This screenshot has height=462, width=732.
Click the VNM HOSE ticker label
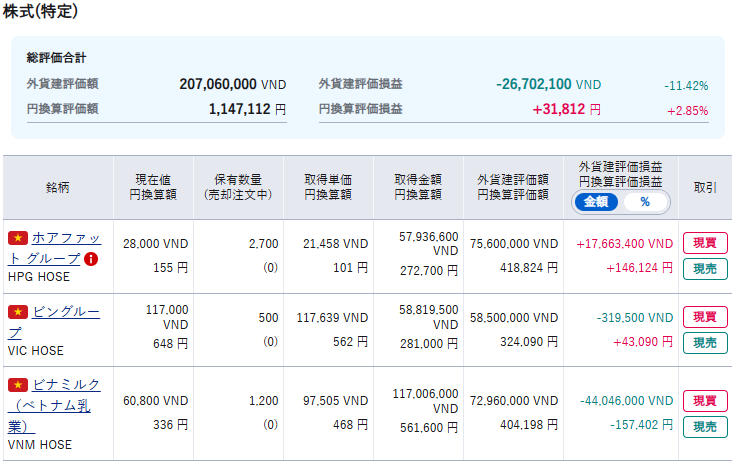pyautogui.click(x=40, y=445)
